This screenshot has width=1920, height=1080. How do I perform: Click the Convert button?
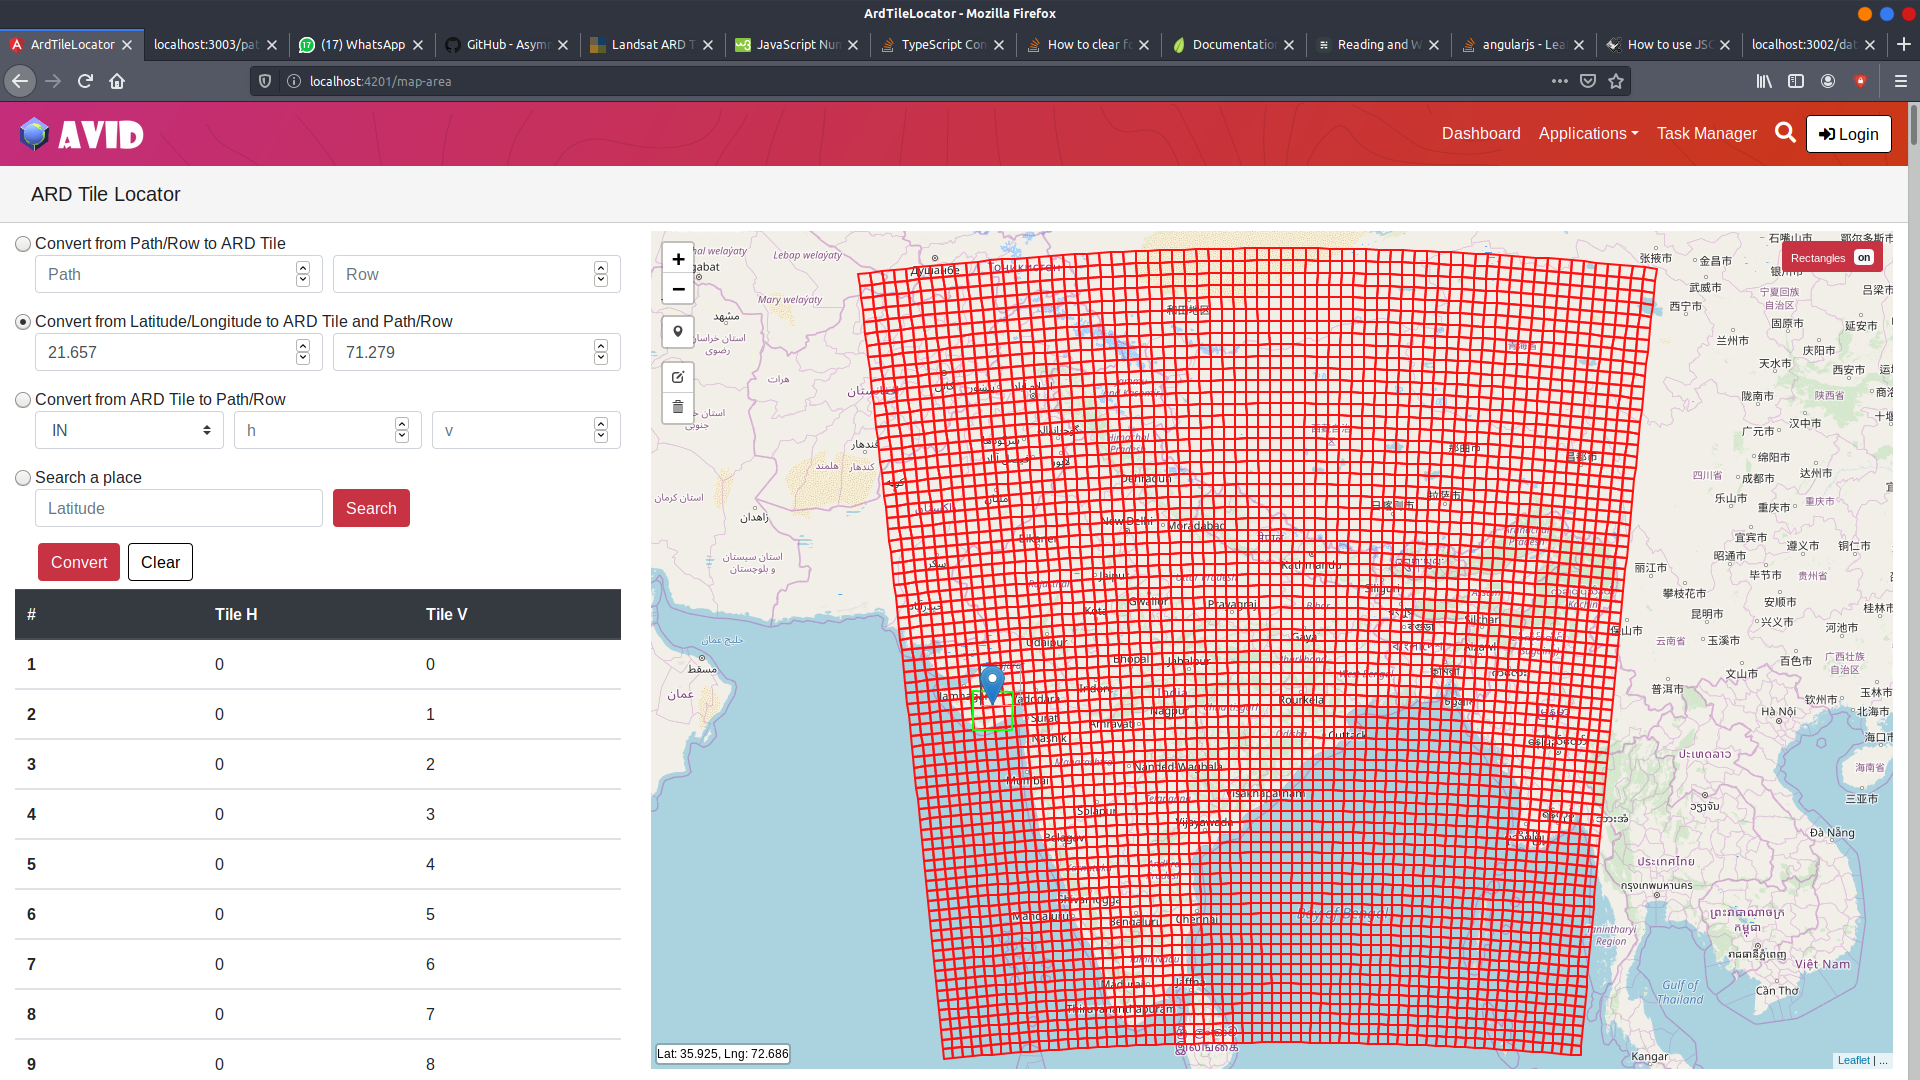pos(79,562)
